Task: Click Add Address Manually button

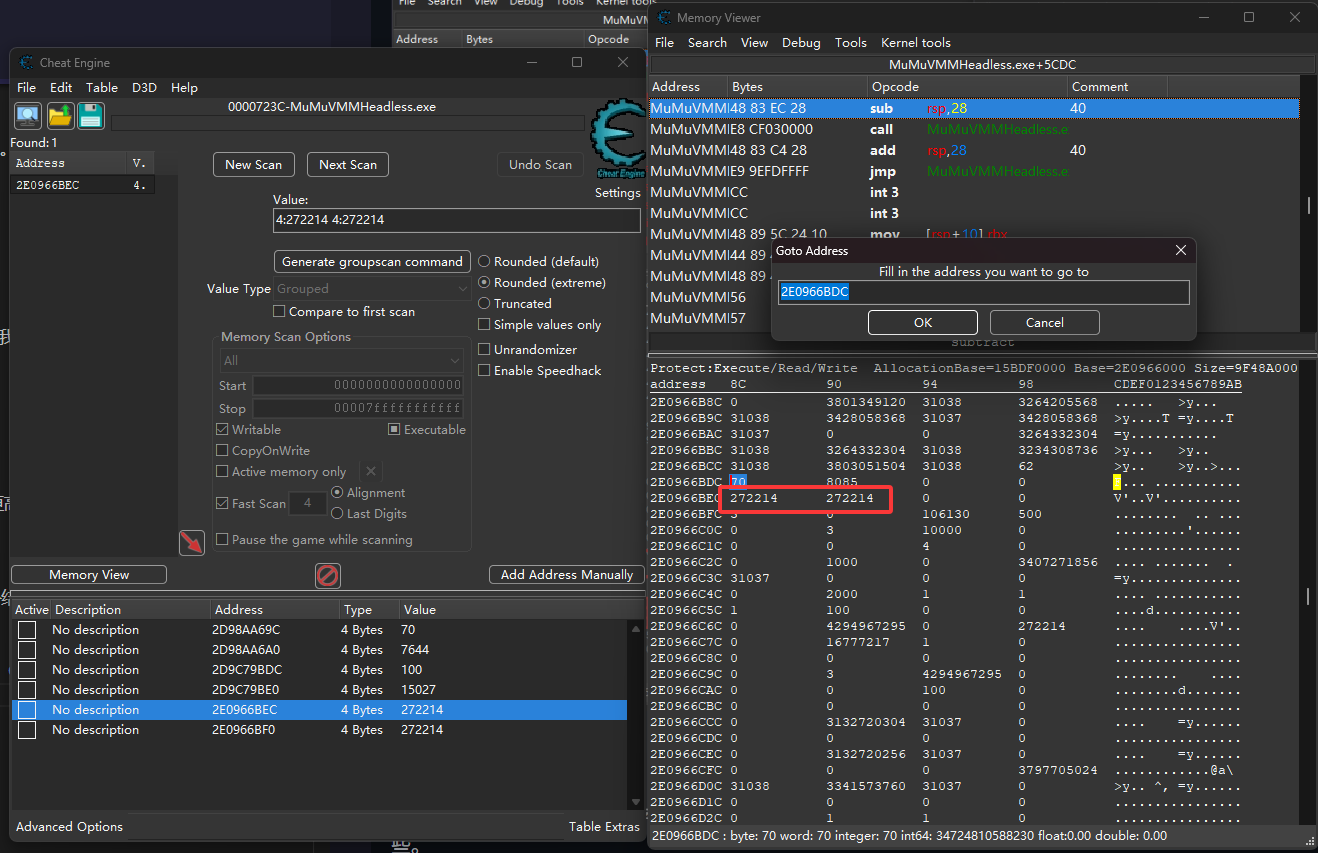Action: (x=567, y=575)
